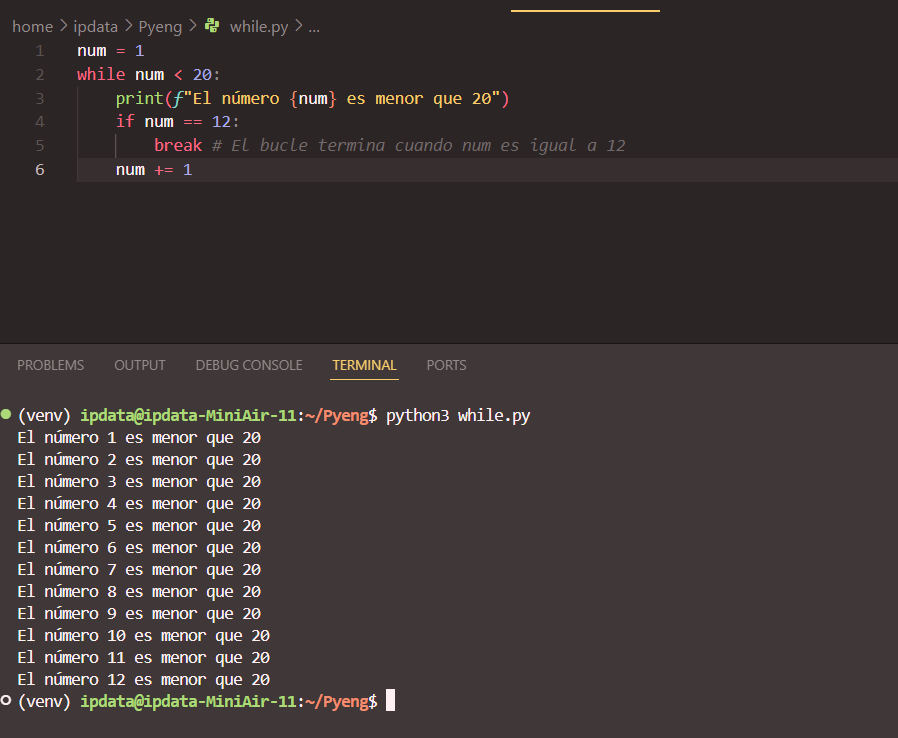Screen dimensions: 898x738
Task: Click terminal line 'El número 10 es menor'
Action: tap(144, 636)
